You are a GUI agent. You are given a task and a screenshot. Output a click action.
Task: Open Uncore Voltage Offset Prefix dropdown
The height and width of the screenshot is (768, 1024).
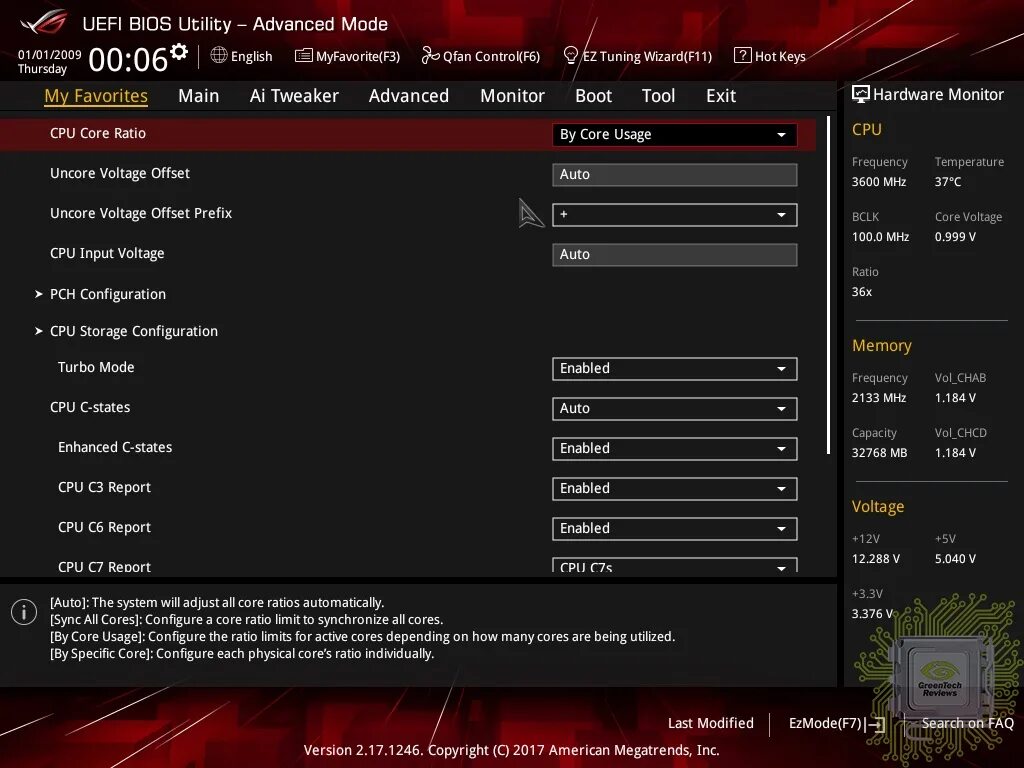[675, 215]
